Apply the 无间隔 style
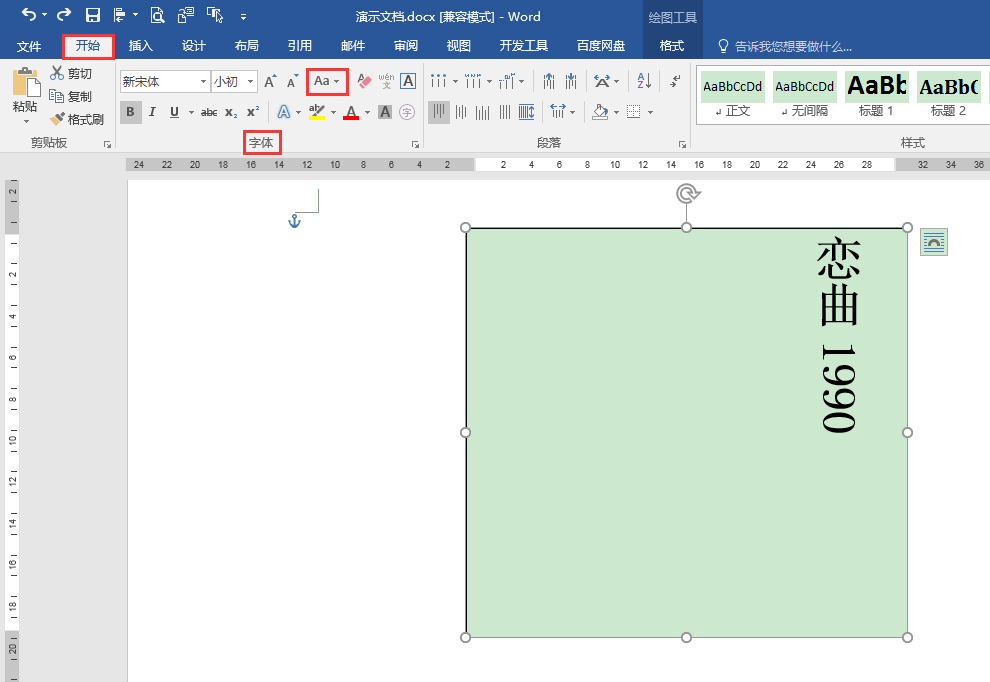990x682 pixels. click(804, 95)
